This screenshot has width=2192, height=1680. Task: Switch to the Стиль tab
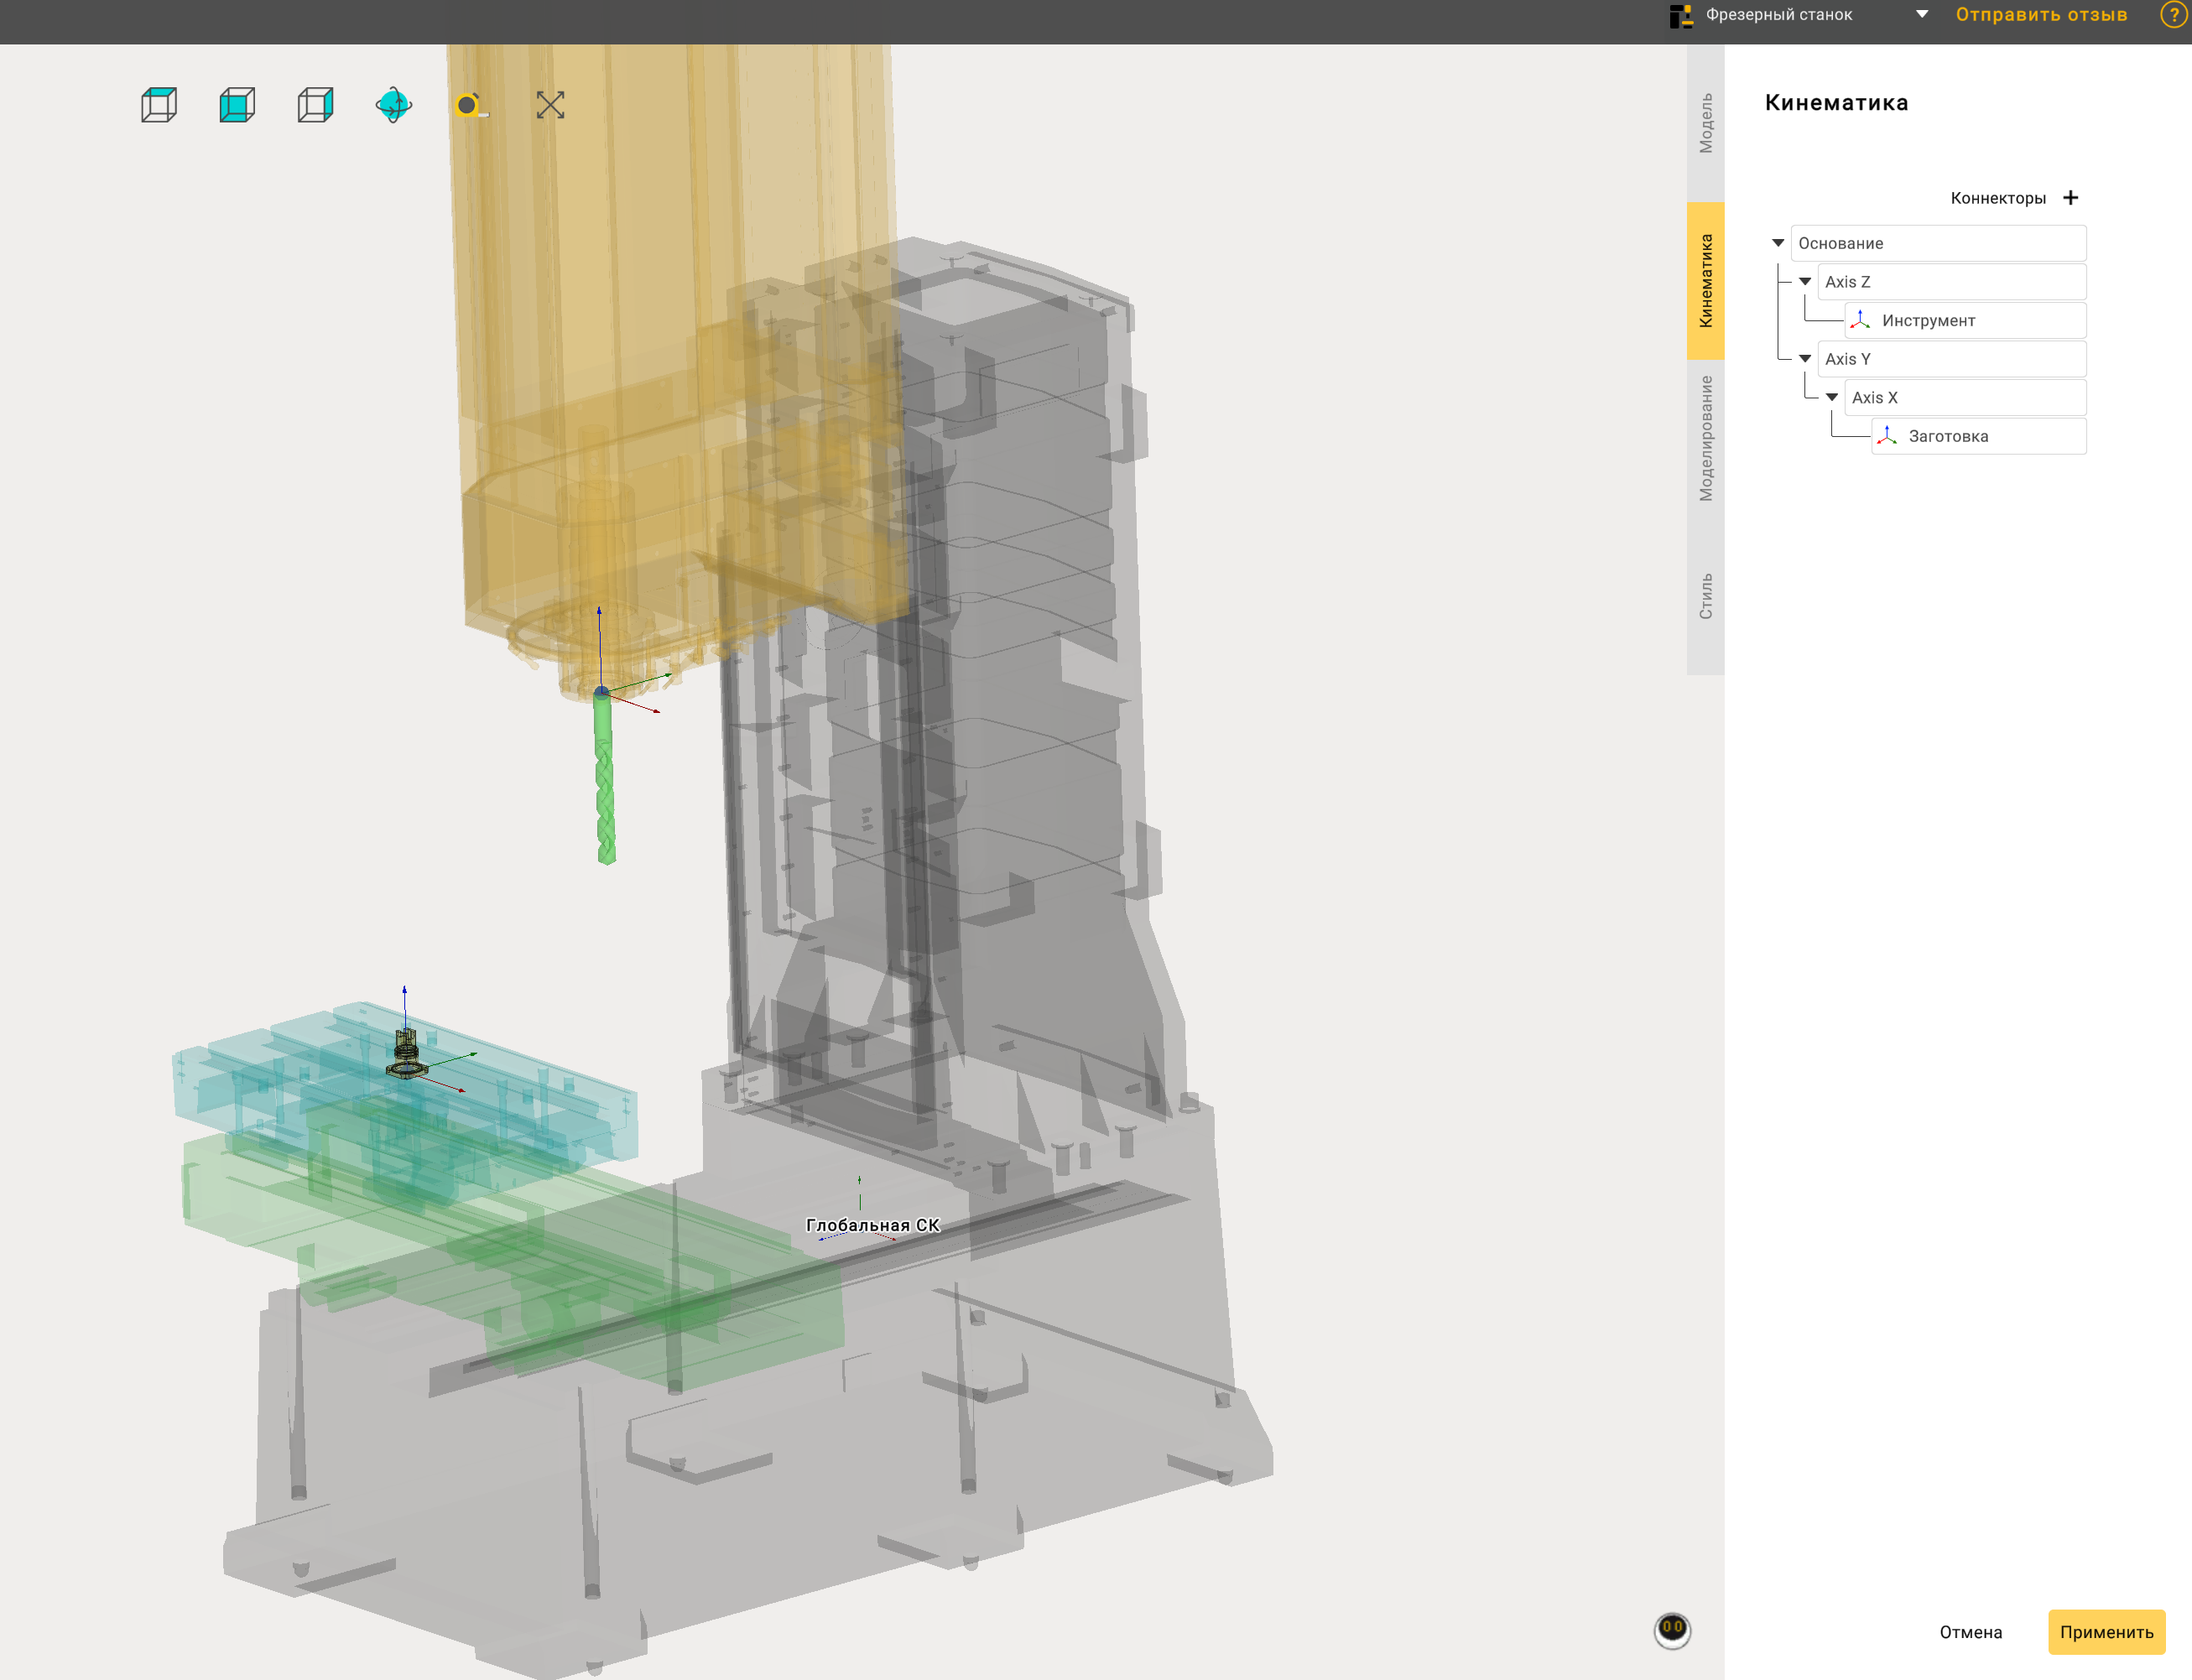pyautogui.click(x=1706, y=596)
